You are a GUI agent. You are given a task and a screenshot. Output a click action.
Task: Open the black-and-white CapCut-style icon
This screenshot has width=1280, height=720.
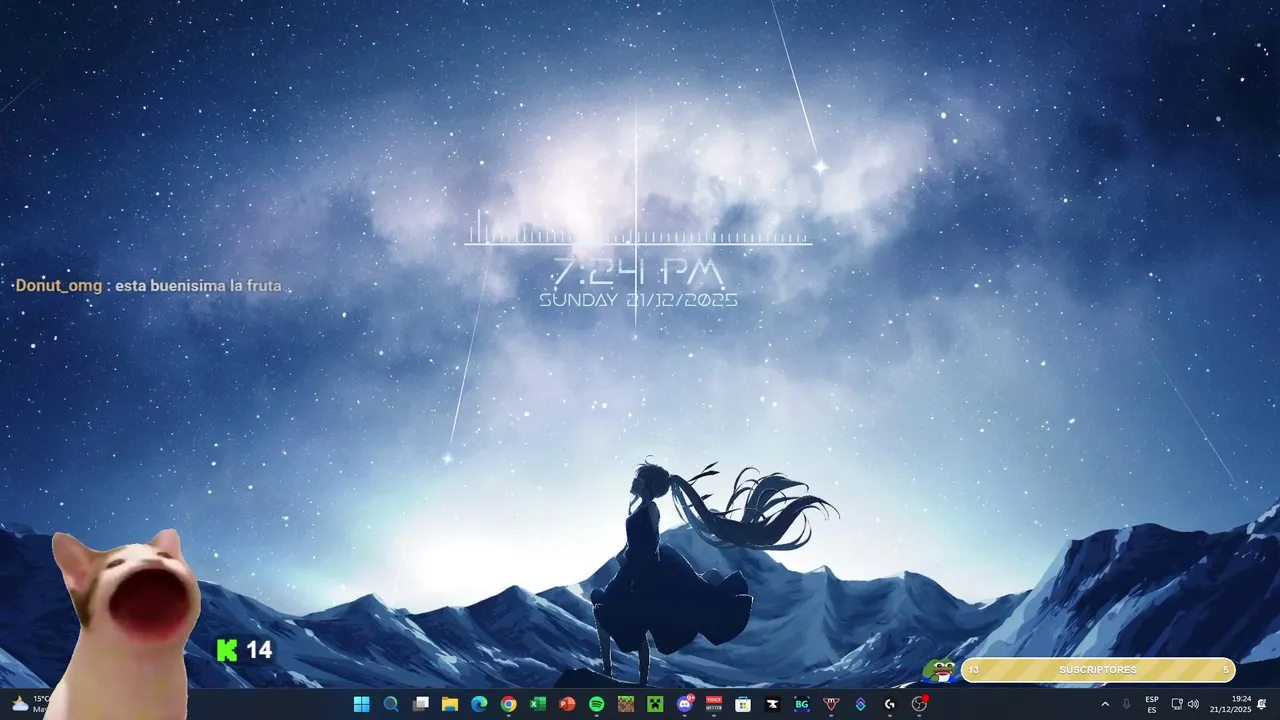(x=772, y=704)
